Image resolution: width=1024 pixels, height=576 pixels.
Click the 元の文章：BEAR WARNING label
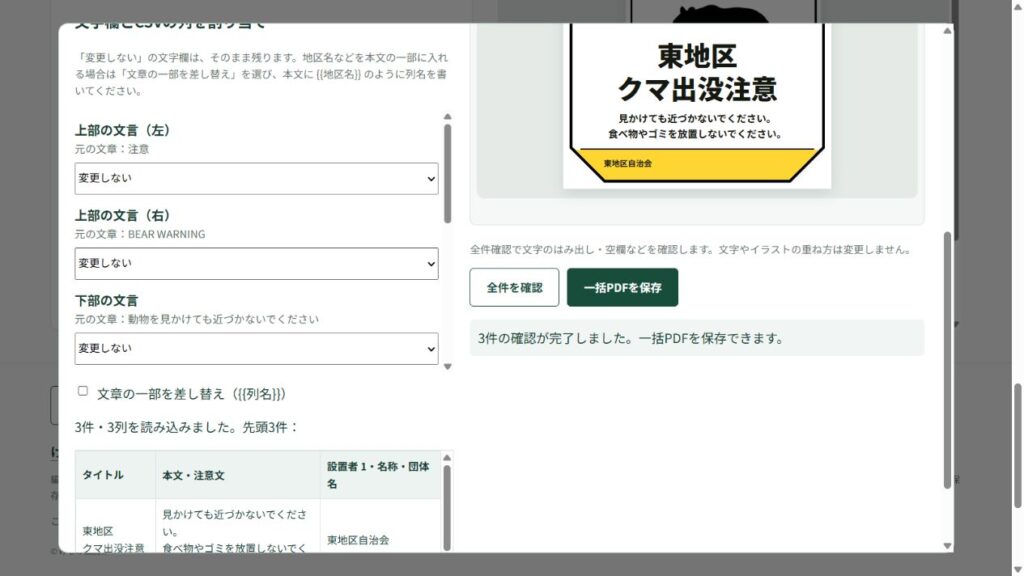tap(140, 234)
